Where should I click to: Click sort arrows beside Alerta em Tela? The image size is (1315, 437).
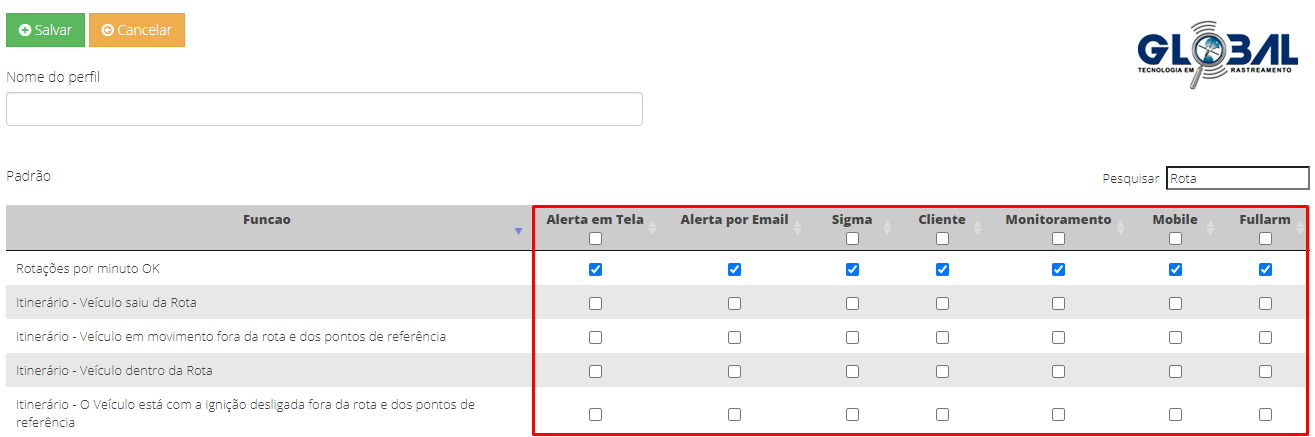(652, 228)
